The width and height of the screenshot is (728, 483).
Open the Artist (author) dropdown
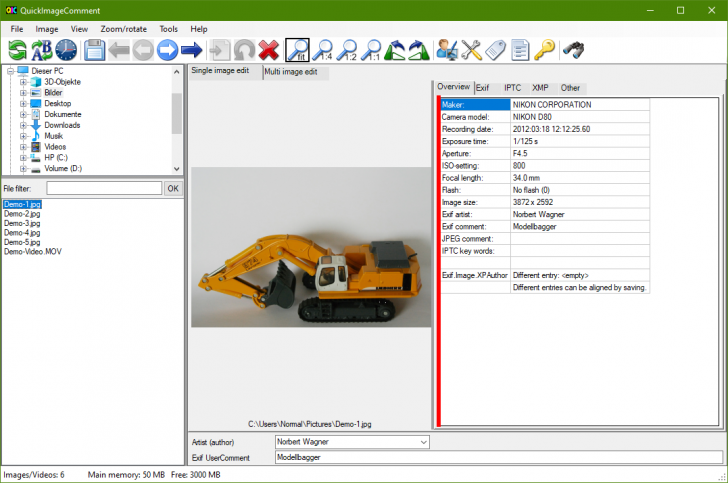pyautogui.click(x=423, y=442)
